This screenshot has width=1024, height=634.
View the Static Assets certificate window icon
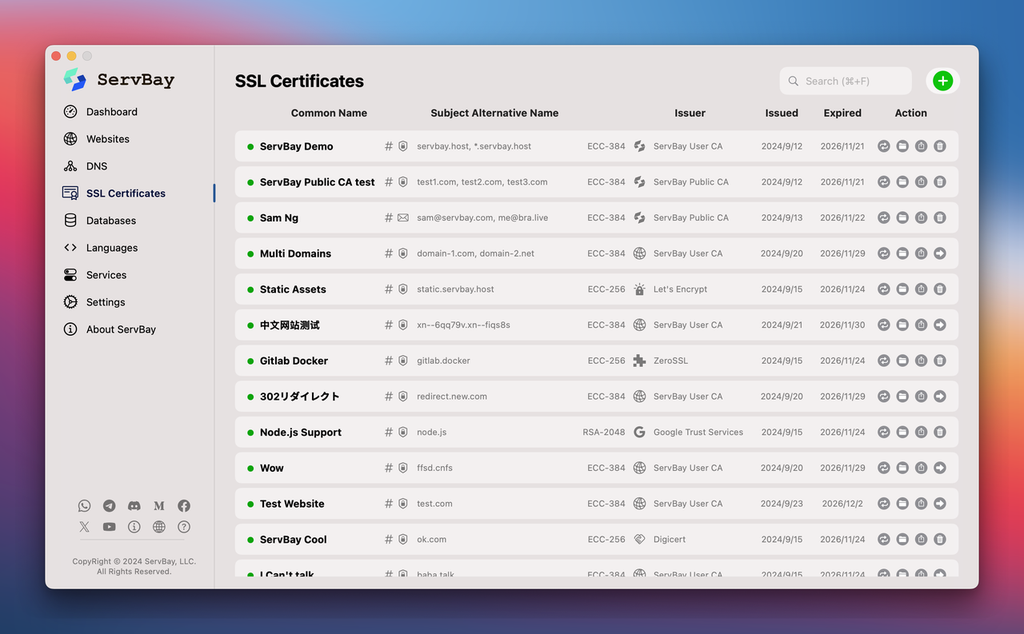[903, 289]
